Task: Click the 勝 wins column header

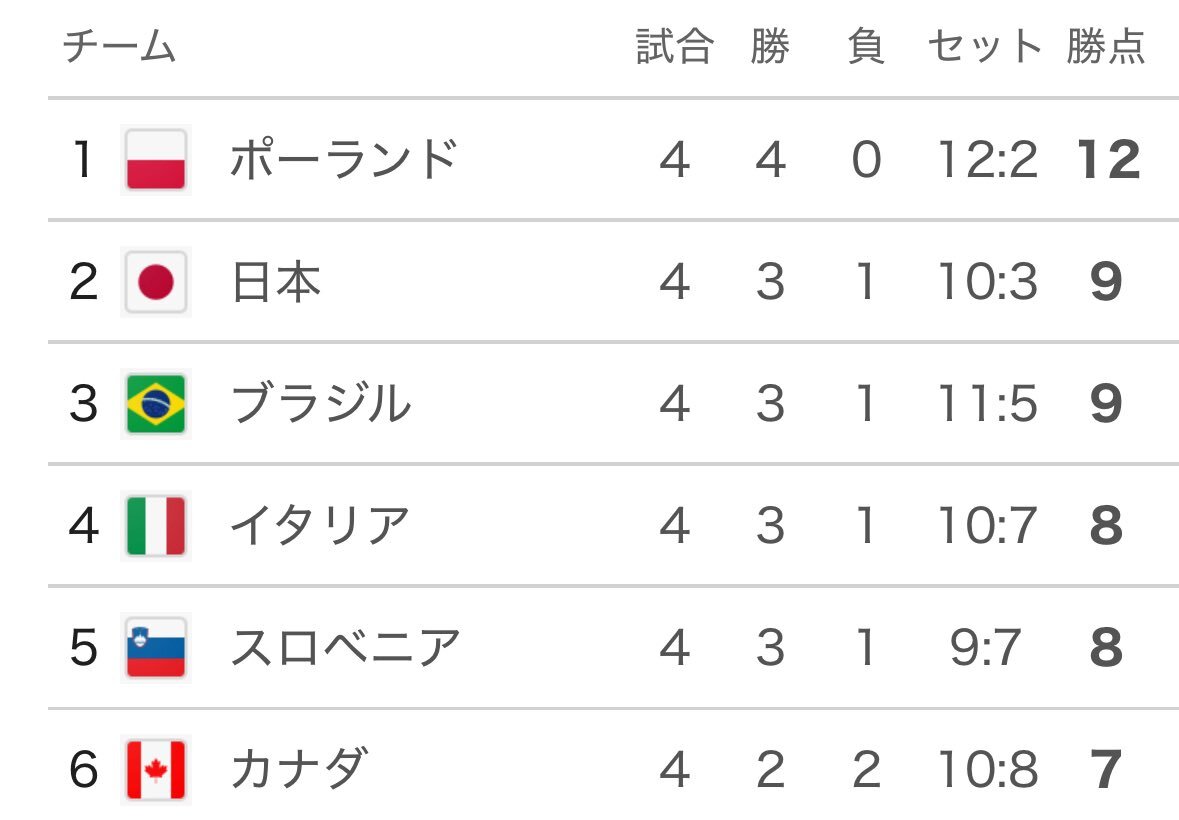Action: tap(771, 47)
